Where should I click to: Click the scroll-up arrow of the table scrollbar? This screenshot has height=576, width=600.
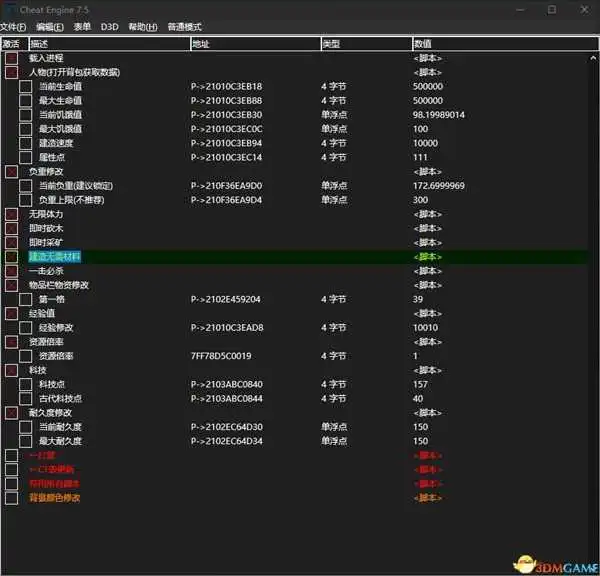(x=593, y=58)
